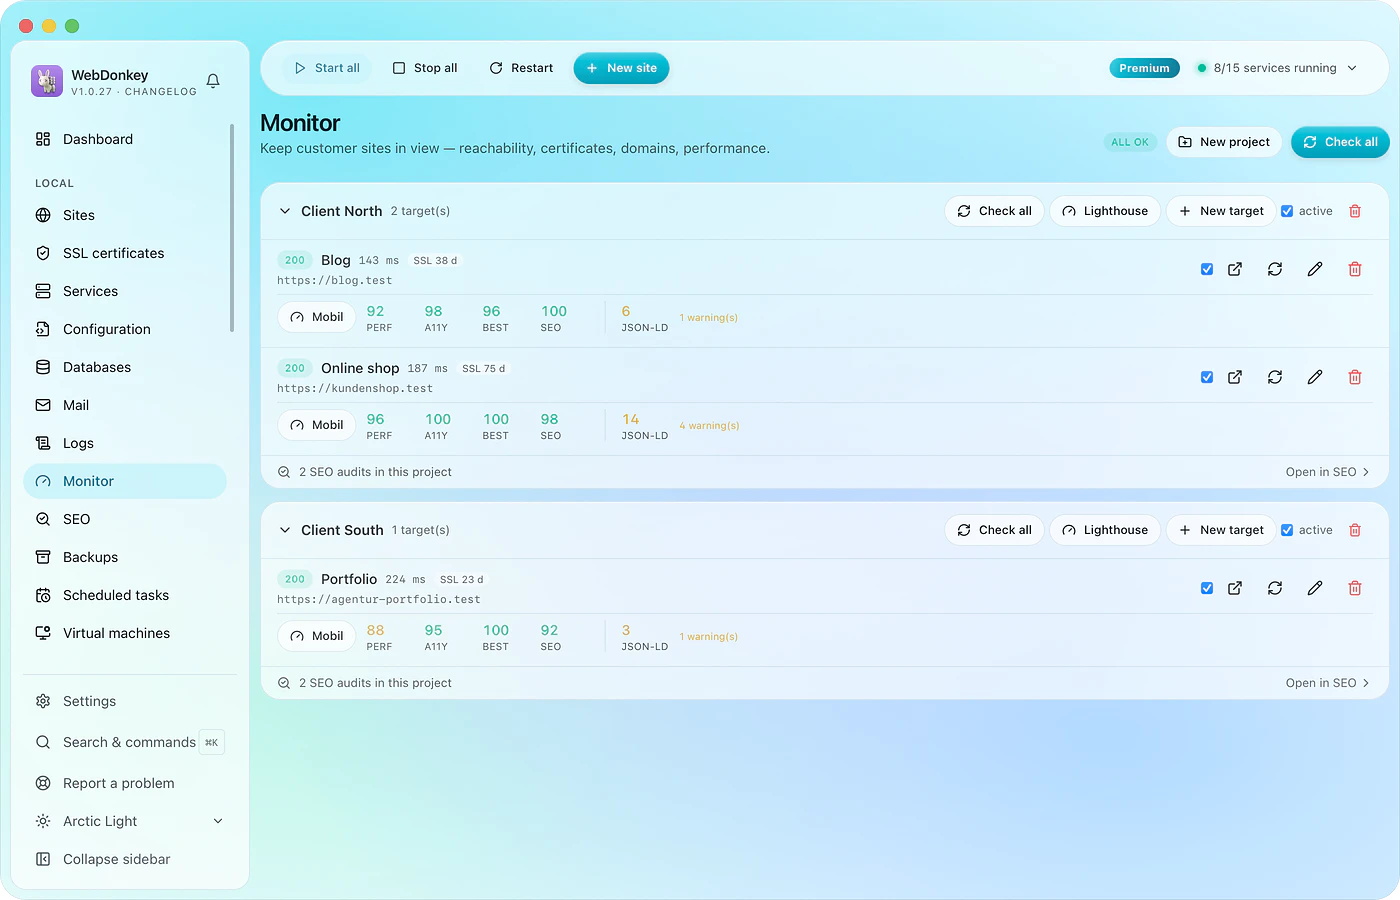The height and width of the screenshot is (900, 1400).
Task: Edit the Online shop target
Action: point(1315,377)
